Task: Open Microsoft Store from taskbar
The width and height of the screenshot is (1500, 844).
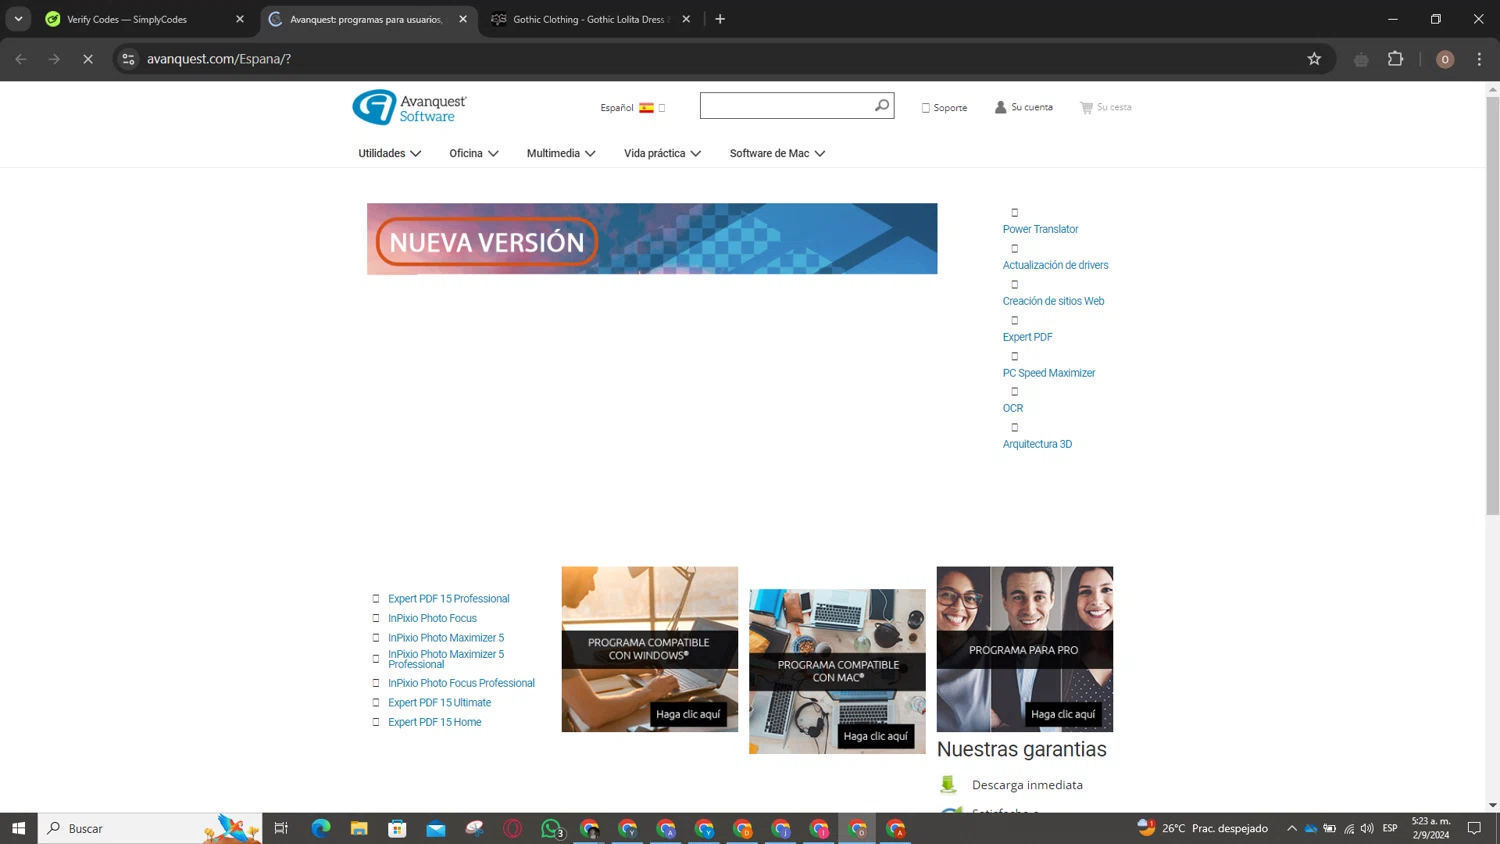Action: coord(397,828)
